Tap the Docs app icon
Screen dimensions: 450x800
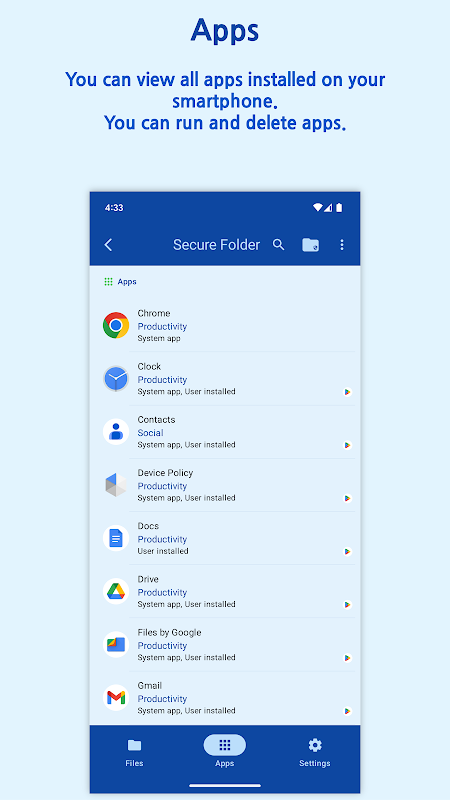(x=116, y=538)
